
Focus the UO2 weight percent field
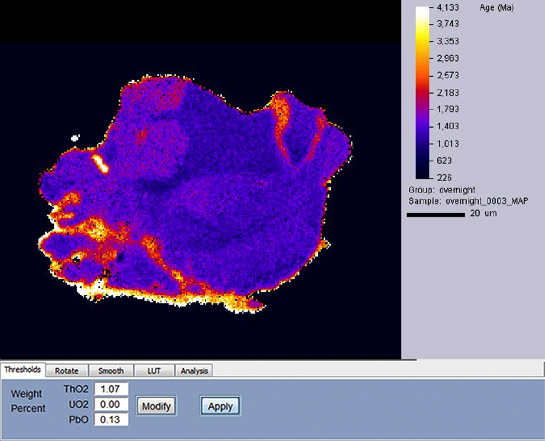click(x=111, y=404)
